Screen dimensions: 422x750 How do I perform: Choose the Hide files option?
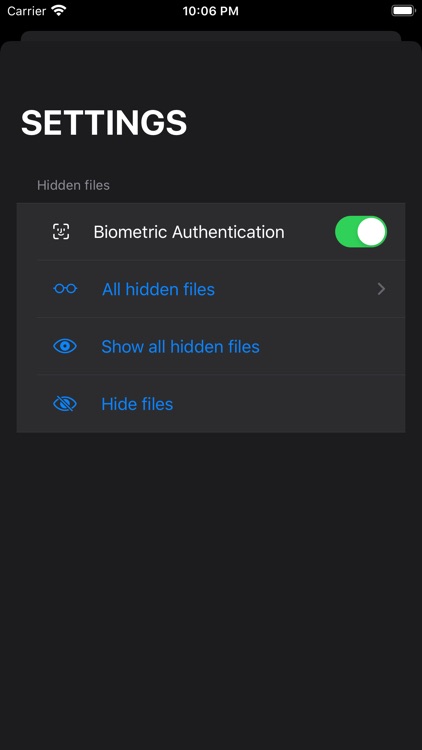(x=137, y=404)
